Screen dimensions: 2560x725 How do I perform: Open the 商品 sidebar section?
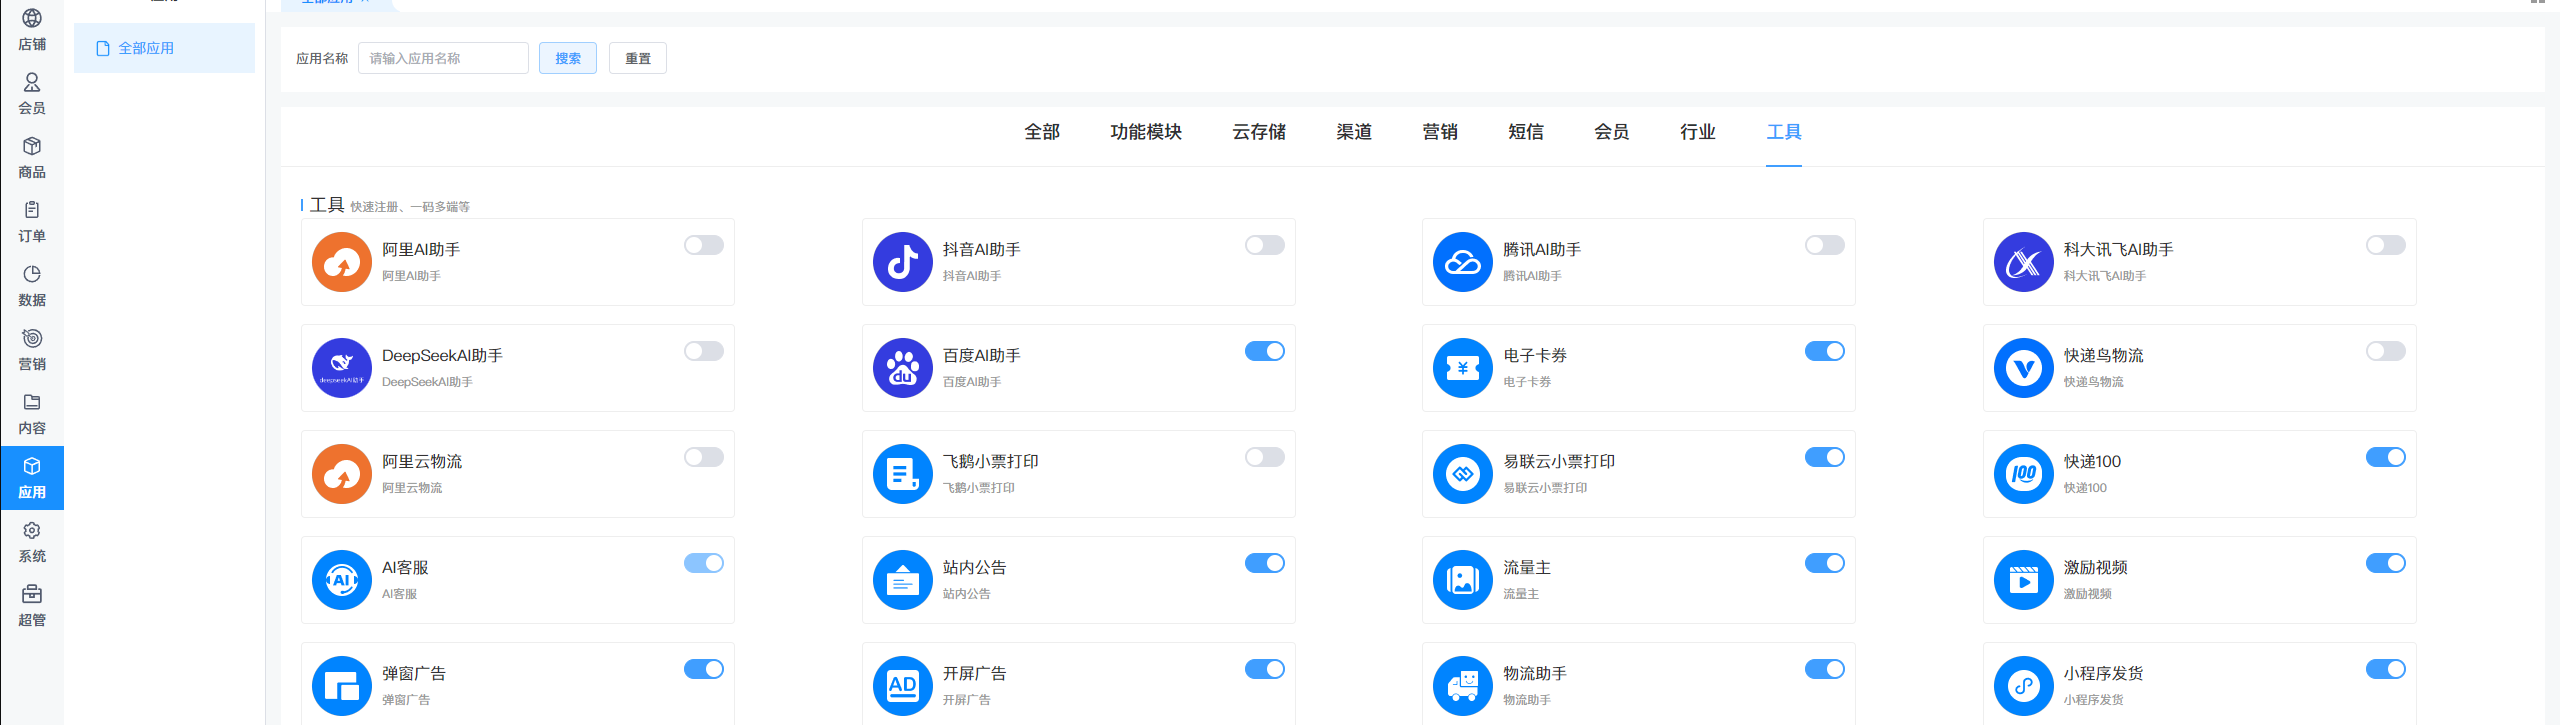(x=32, y=158)
